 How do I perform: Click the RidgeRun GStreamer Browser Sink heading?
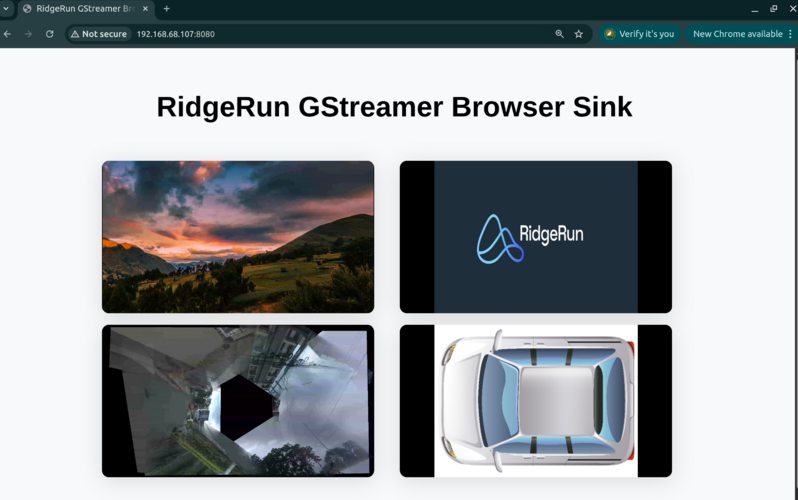[394, 107]
